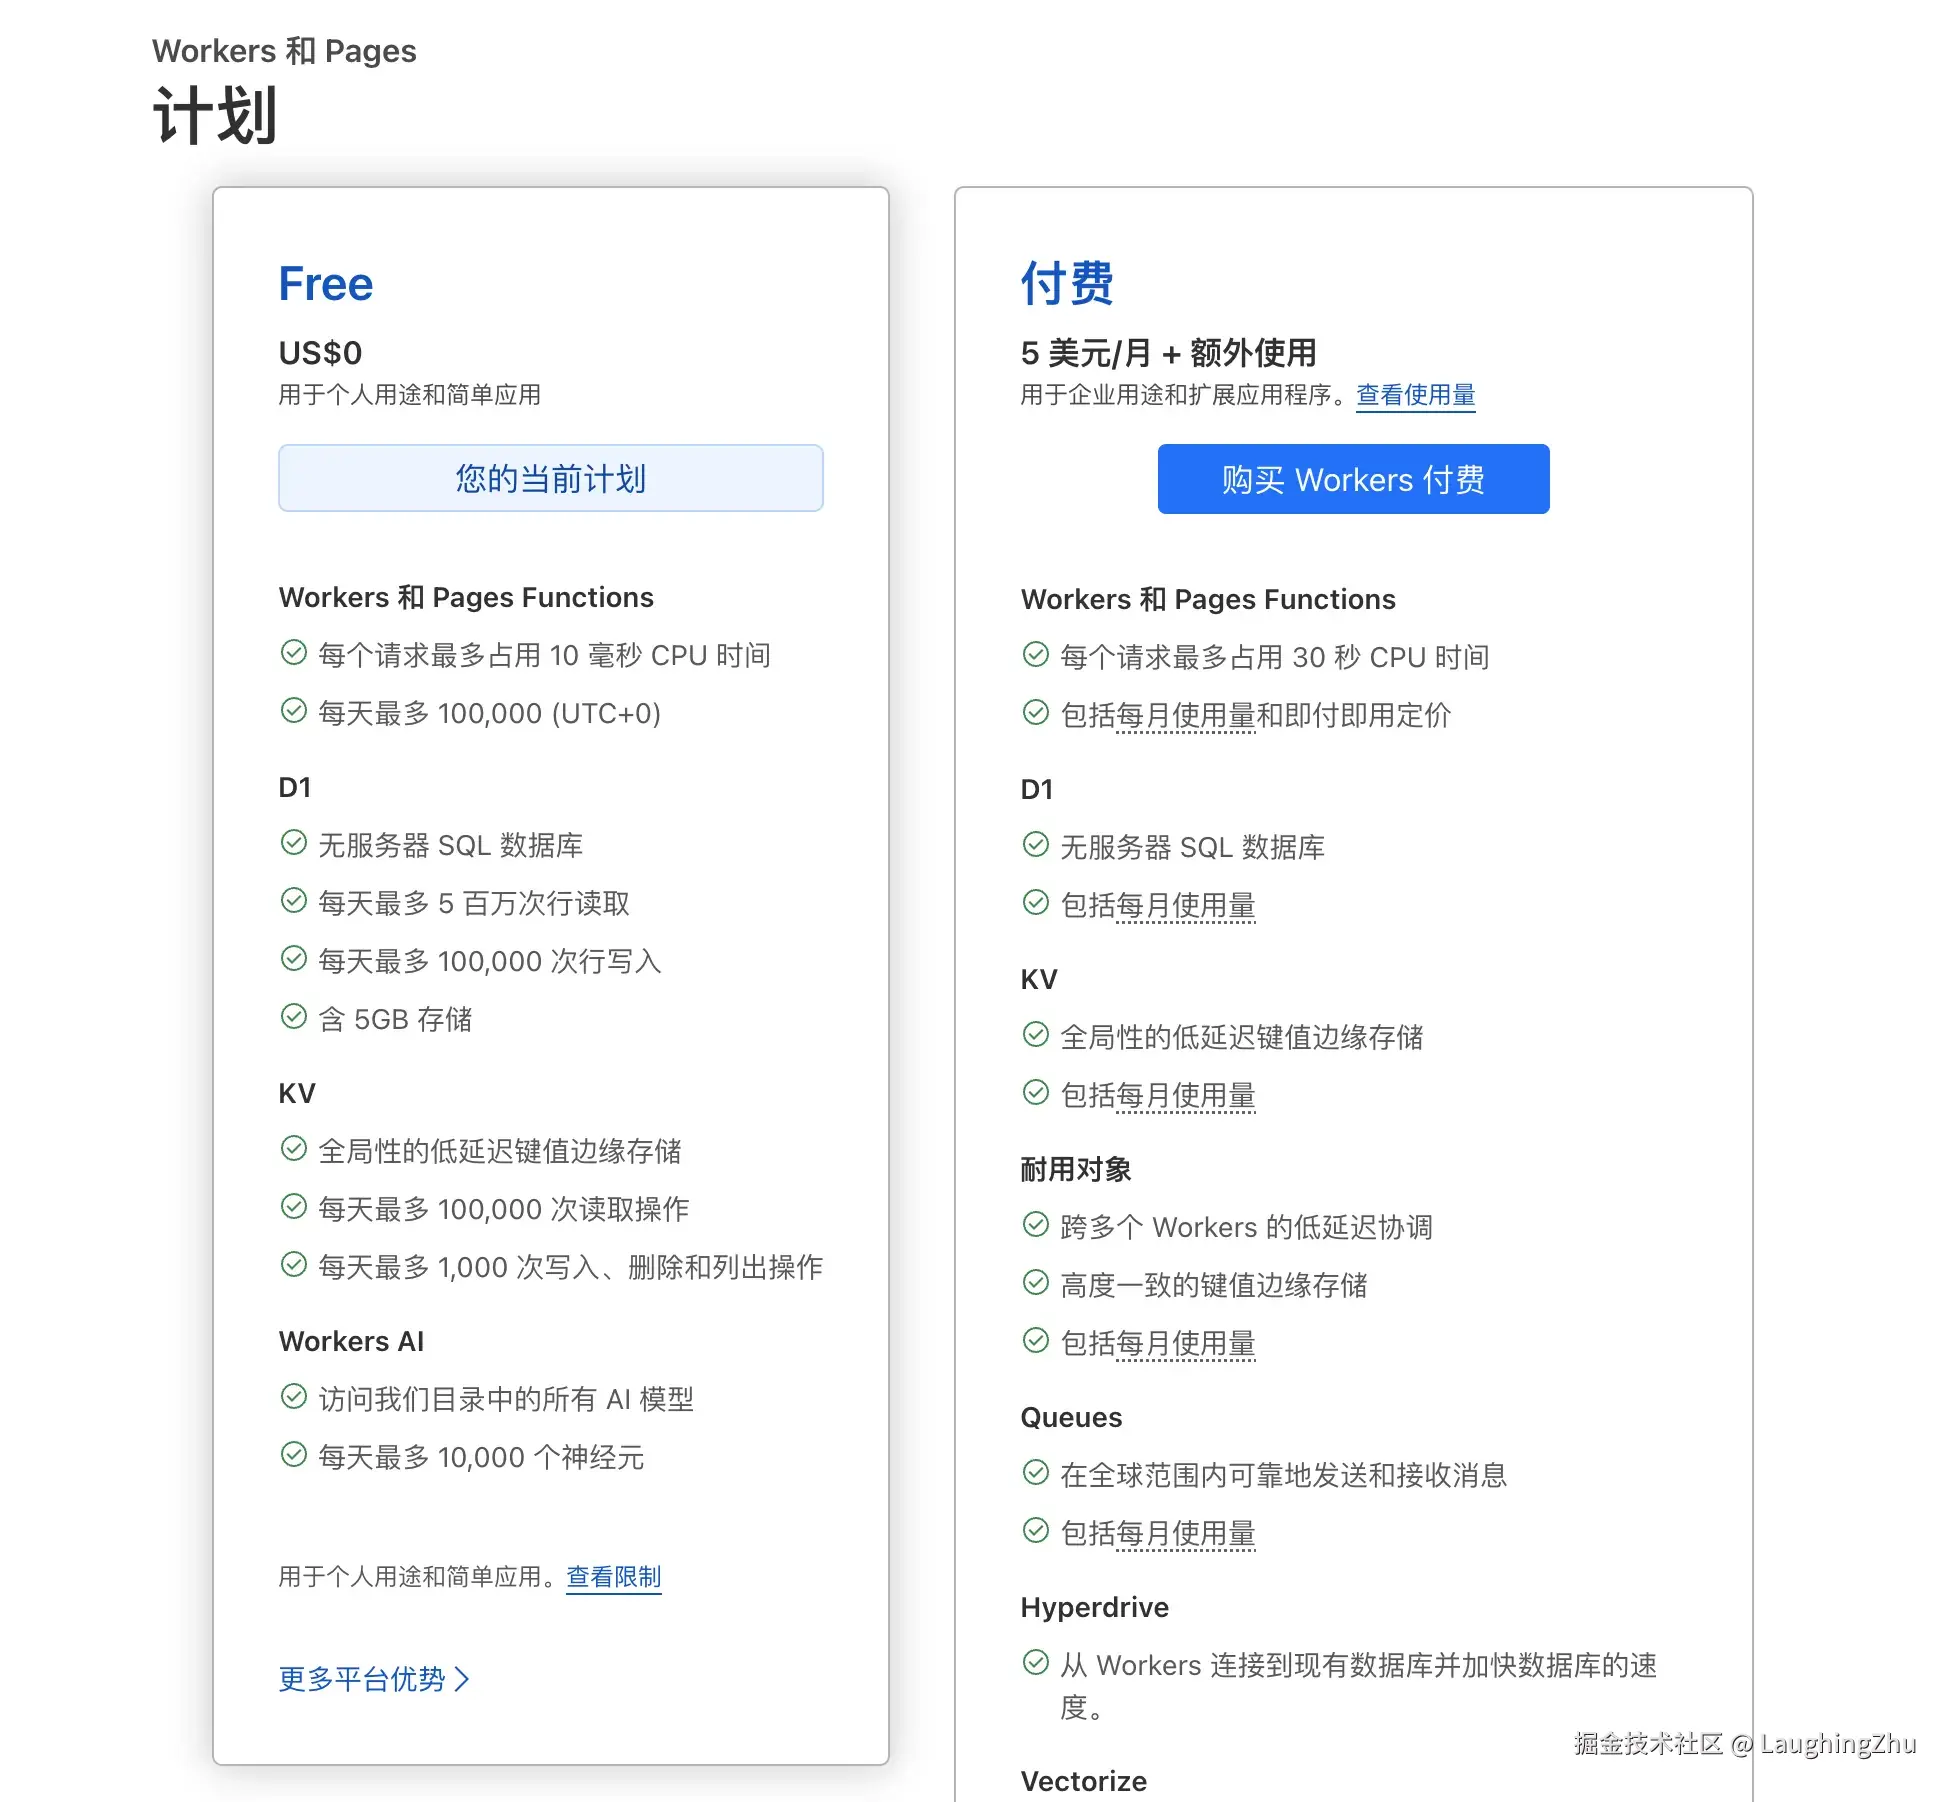The image size is (1960, 1802).
Task: Buy the plan via 购买 Workers 付费 button
Action: click(x=1353, y=479)
